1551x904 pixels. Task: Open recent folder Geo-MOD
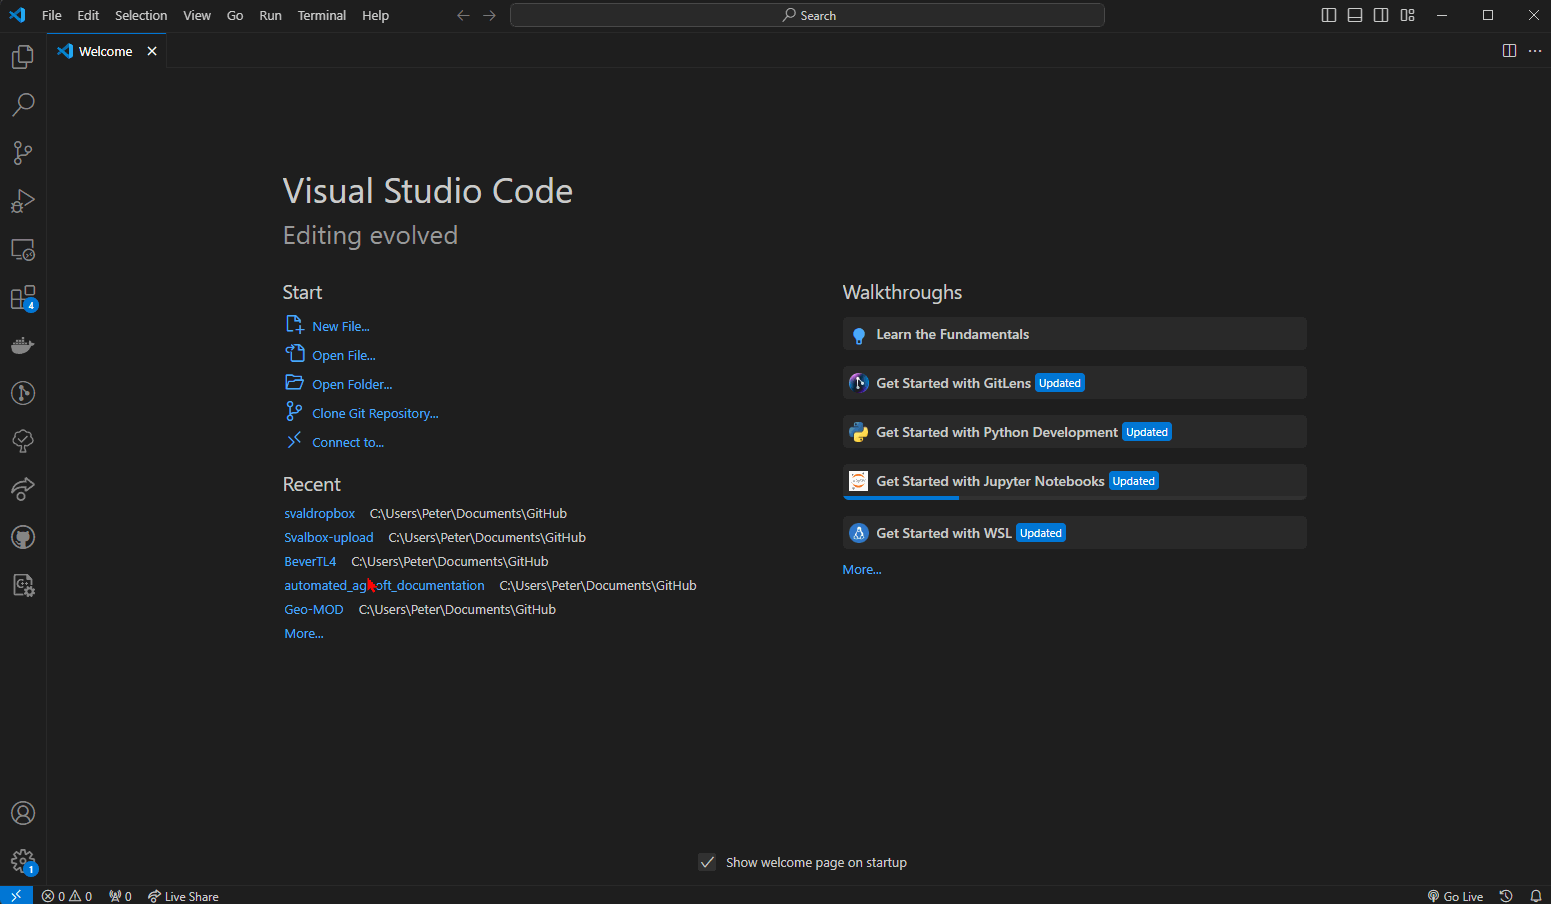[x=314, y=609]
